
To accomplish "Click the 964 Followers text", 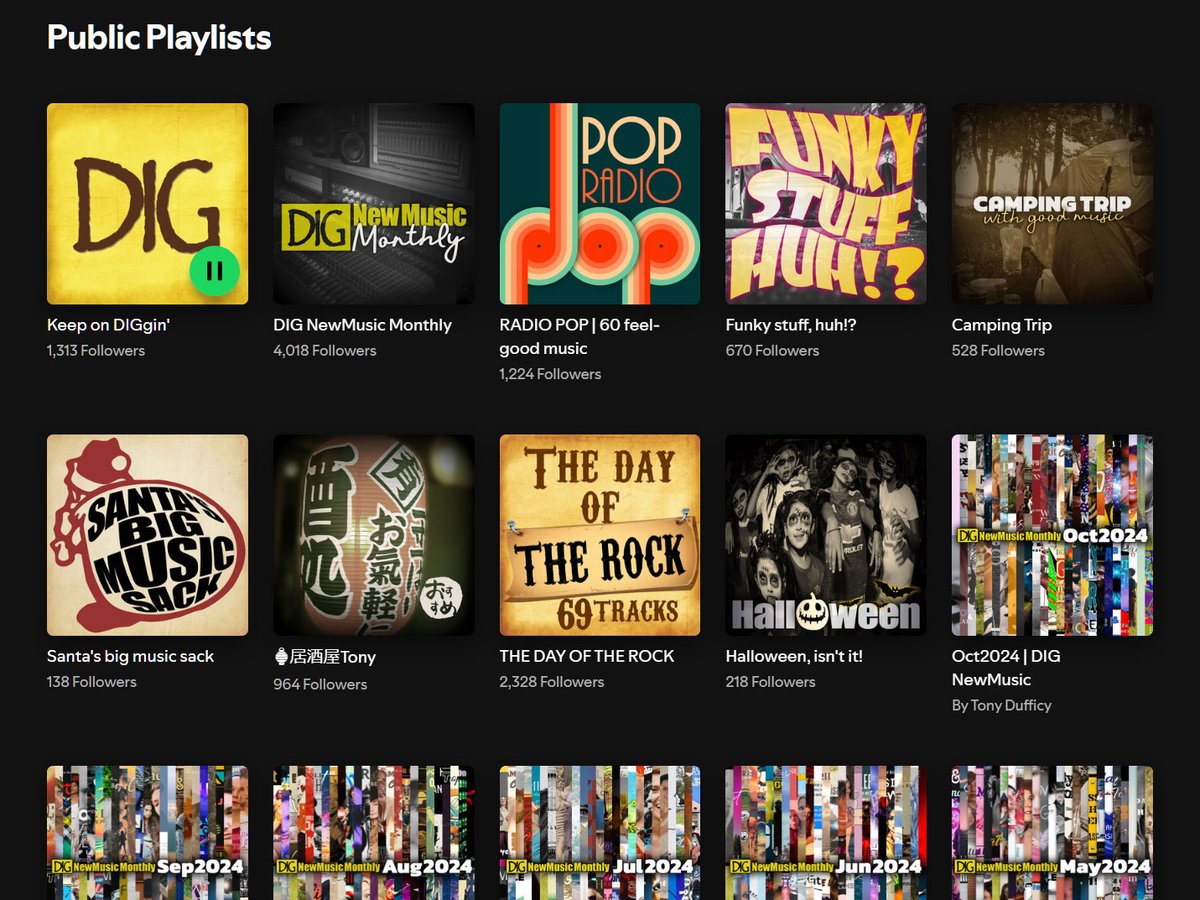I will [320, 685].
